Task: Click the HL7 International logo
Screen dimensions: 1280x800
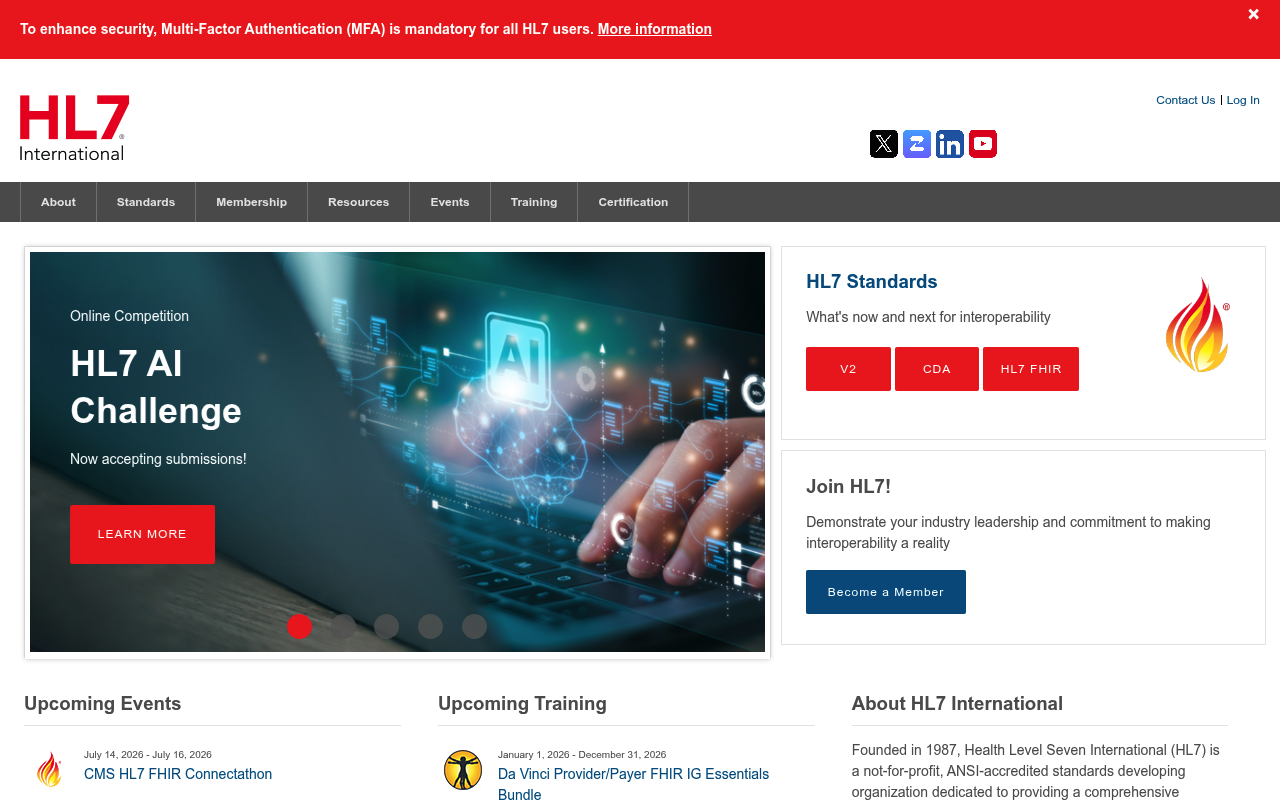Action: [x=75, y=128]
